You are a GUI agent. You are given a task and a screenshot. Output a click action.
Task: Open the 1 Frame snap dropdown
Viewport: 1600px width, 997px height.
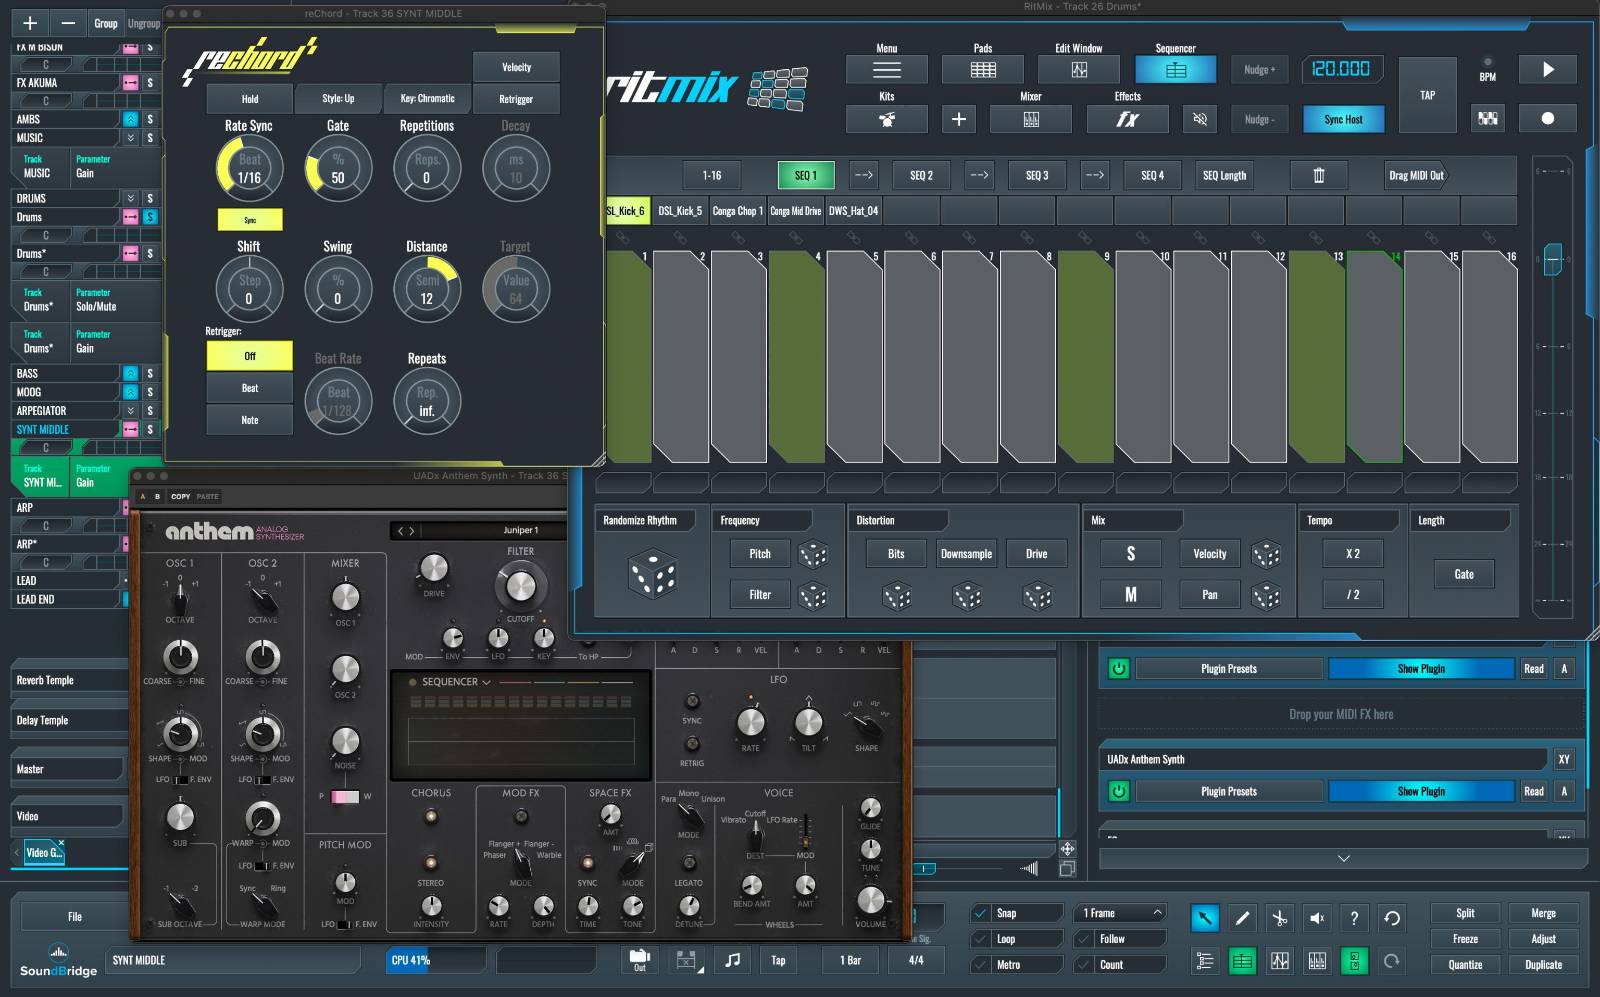pyautogui.click(x=1119, y=913)
